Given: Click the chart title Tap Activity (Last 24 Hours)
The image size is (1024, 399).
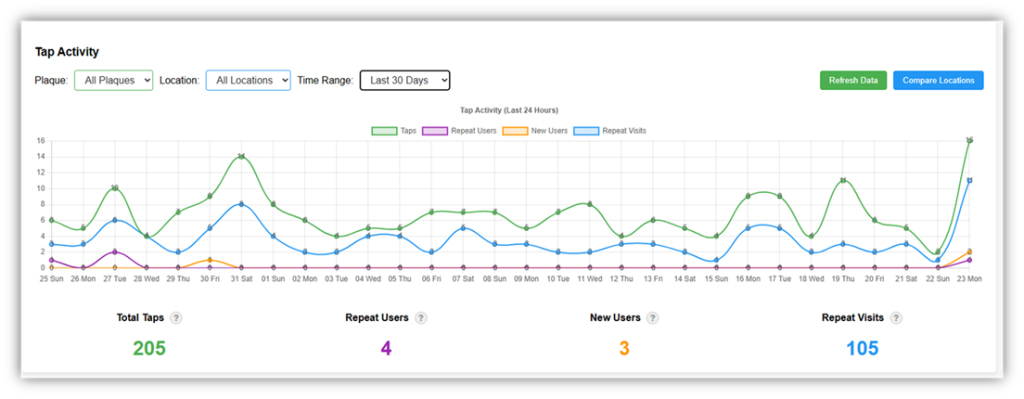Looking at the screenshot, I should [509, 110].
